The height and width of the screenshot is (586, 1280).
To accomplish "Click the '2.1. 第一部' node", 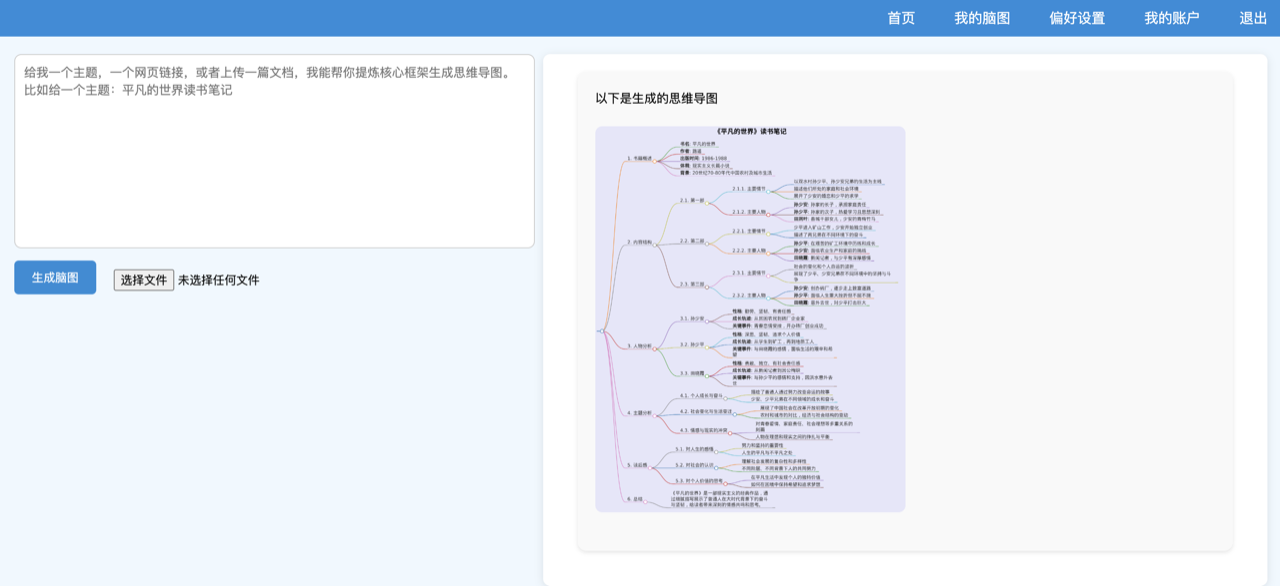I will [693, 200].
